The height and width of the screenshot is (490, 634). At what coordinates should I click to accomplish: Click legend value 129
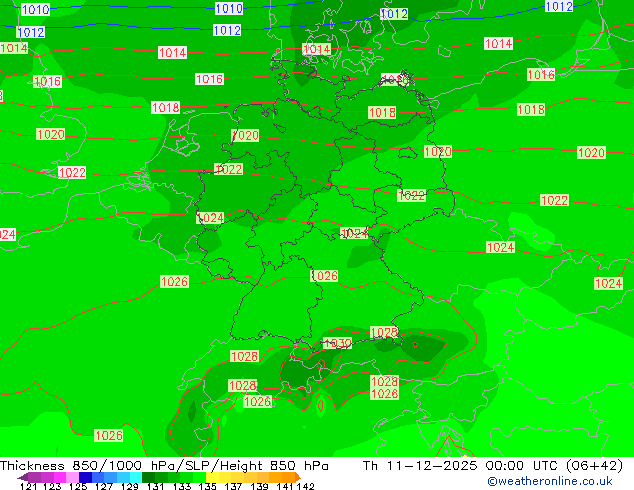point(130,486)
